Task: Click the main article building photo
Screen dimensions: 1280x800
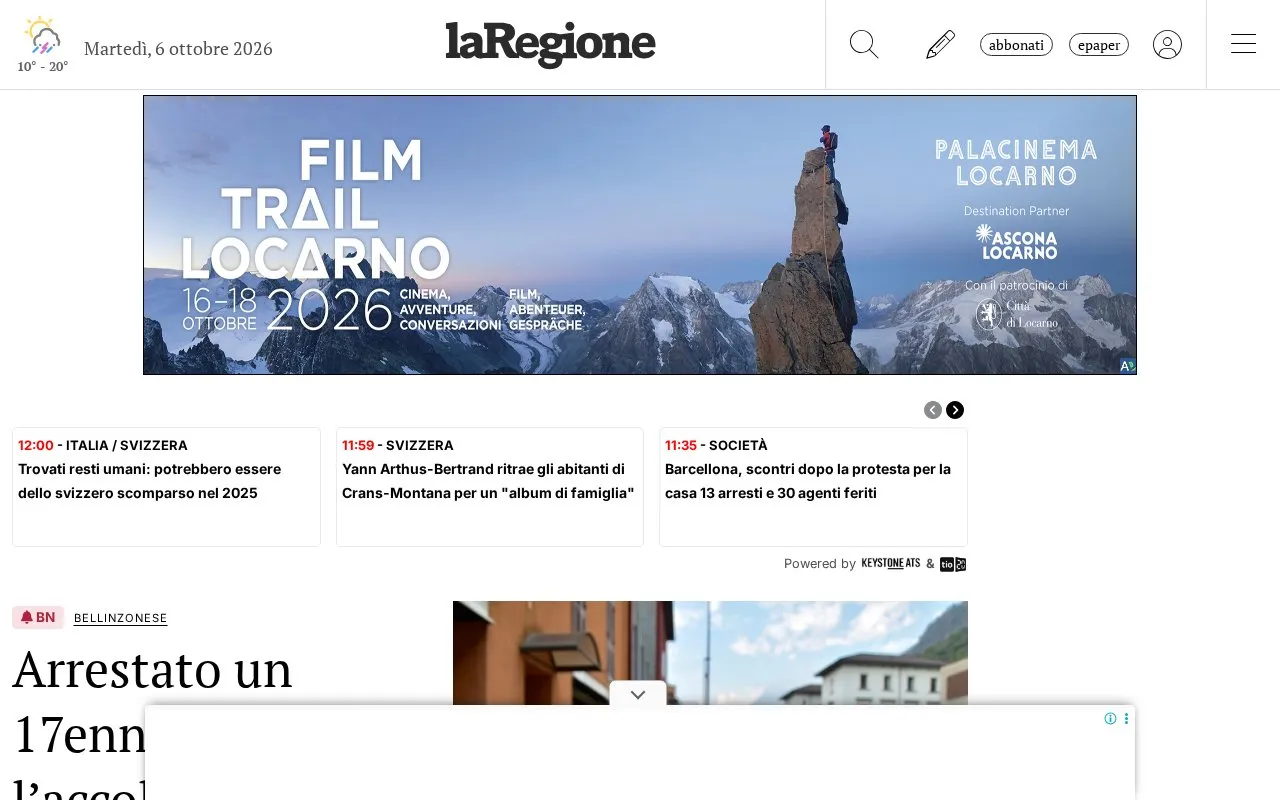Action: point(710,652)
